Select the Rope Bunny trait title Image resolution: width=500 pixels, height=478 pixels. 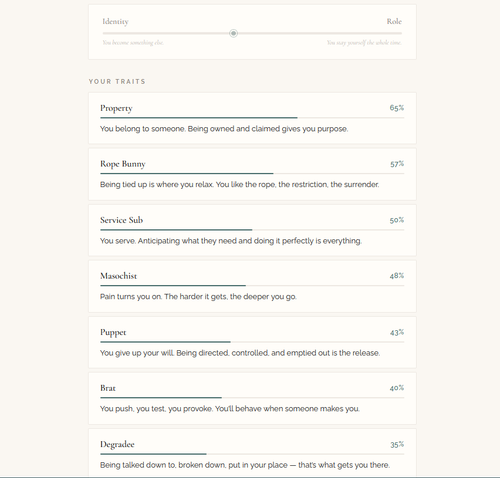pyautogui.click(x=123, y=164)
